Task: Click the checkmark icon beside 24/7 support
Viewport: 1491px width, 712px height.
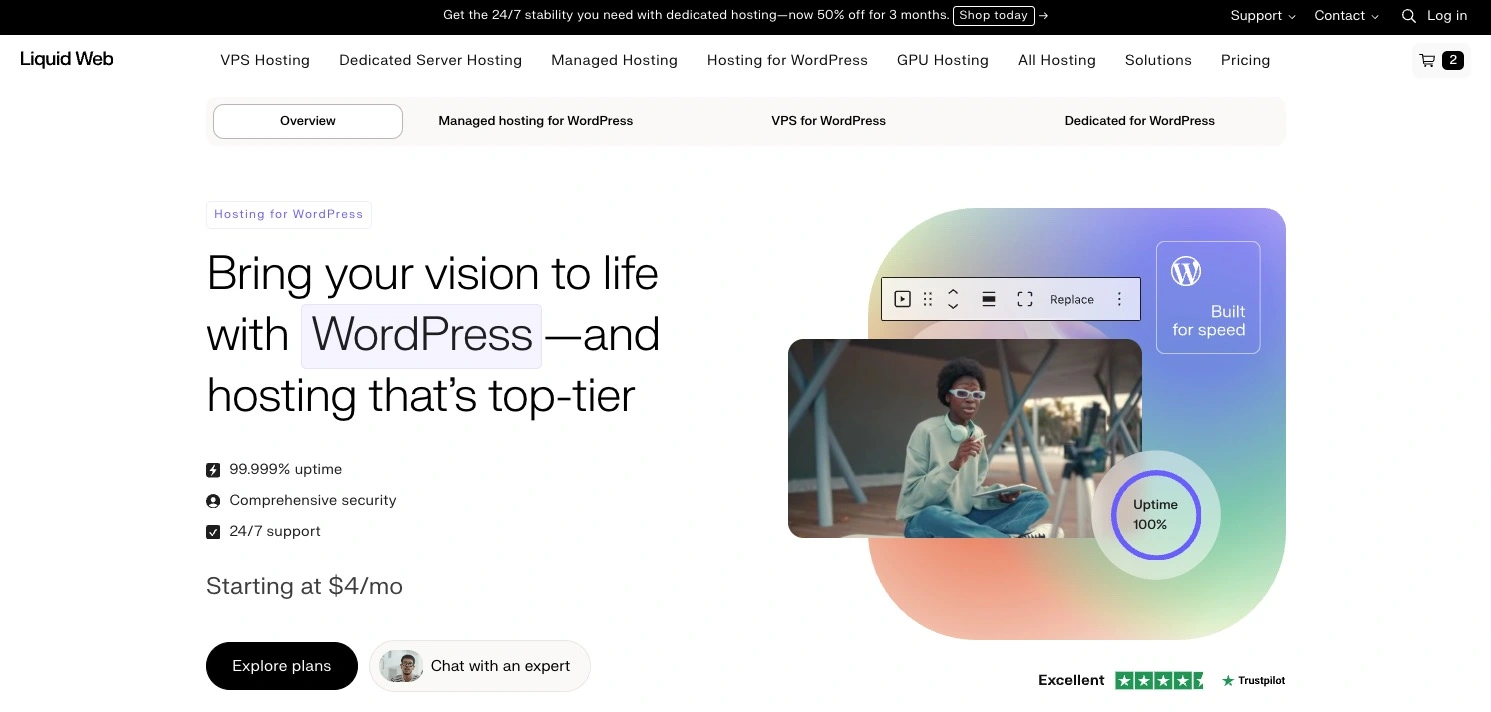Action: [x=213, y=532]
